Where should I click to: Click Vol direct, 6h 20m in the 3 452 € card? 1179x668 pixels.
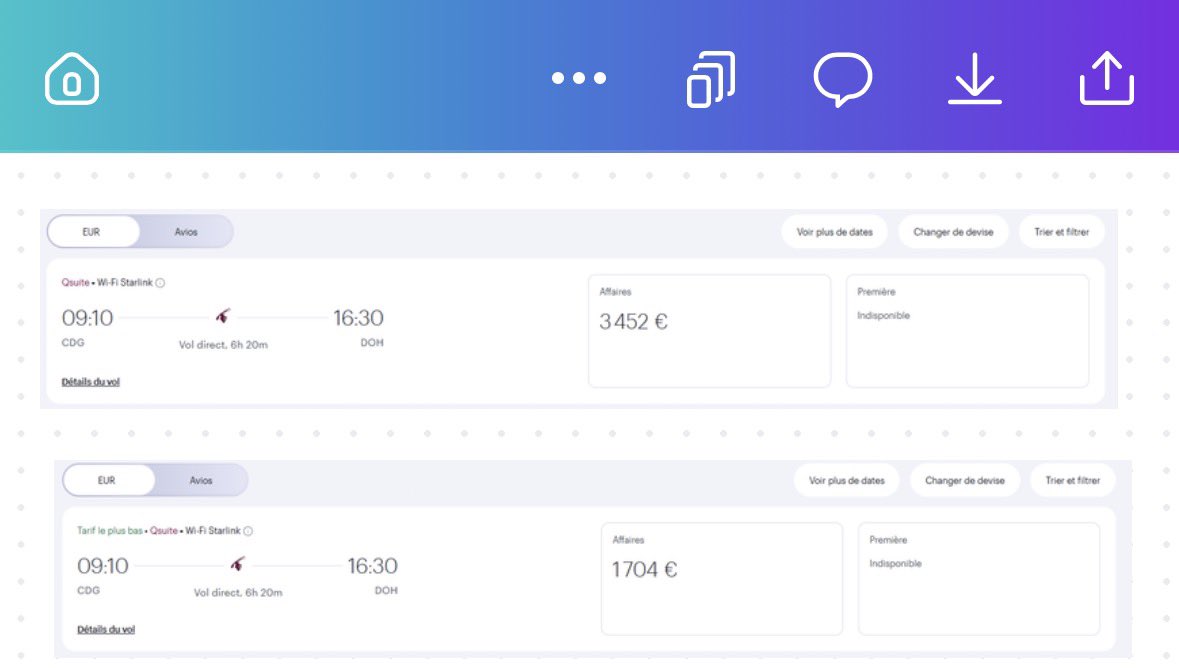click(223, 345)
